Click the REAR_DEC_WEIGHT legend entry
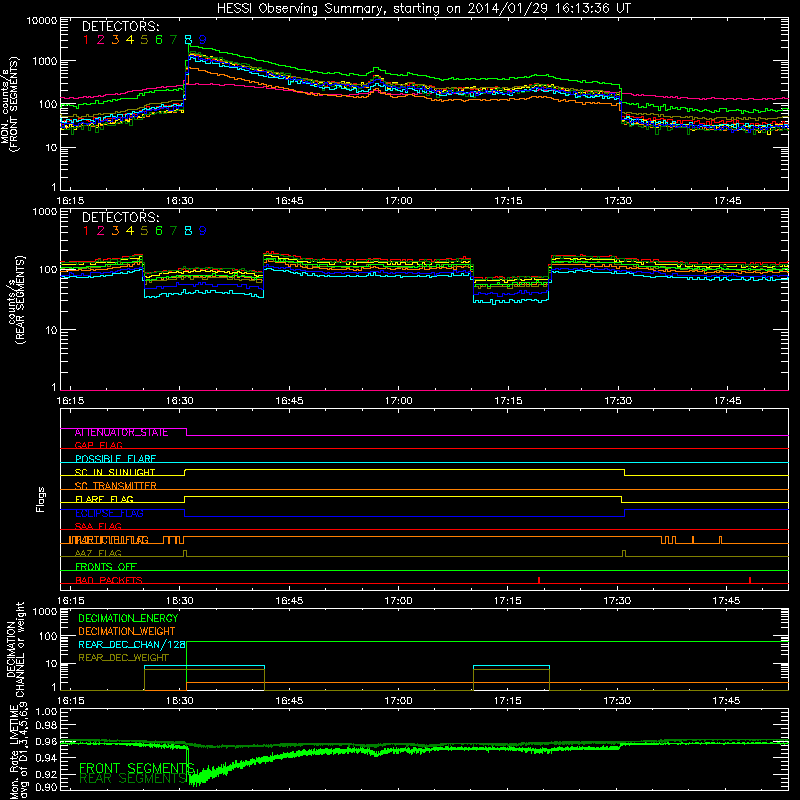Image resolution: width=800 pixels, height=800 pixels. [123, 658]
